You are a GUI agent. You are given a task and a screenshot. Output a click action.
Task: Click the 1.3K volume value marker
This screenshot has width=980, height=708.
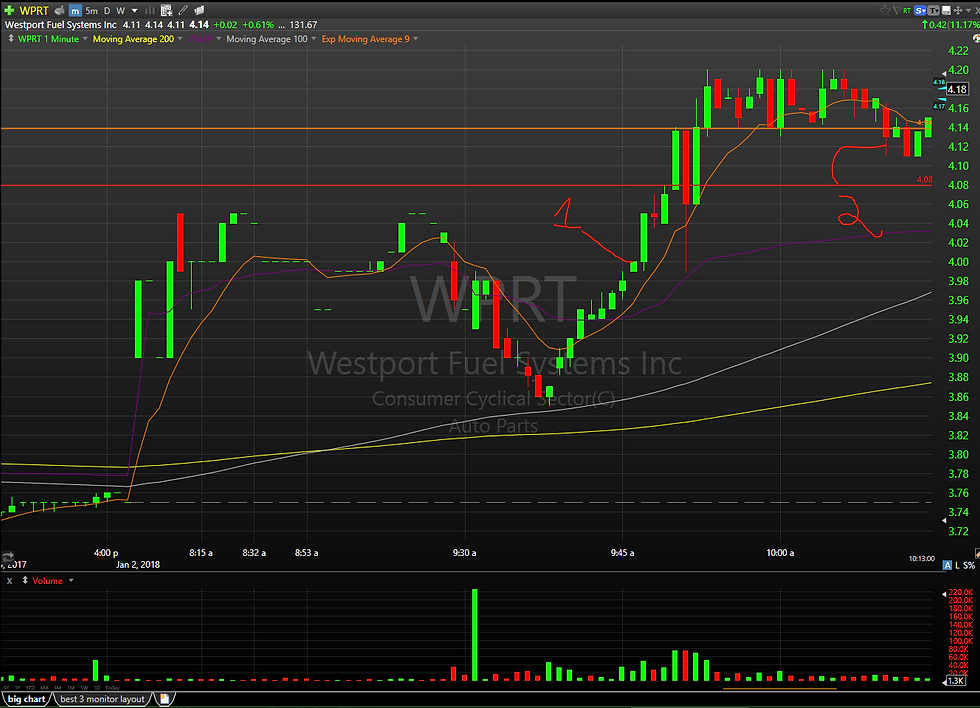tap(956, 681)
